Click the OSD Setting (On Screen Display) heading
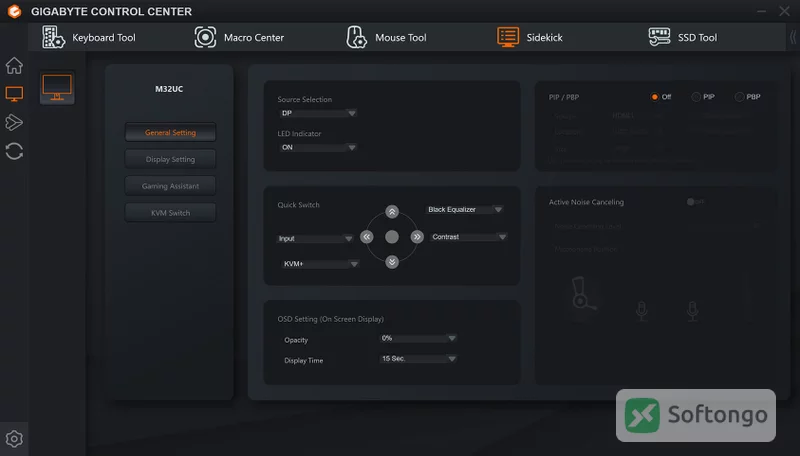This screenshot has height=456, width=800. click(x=331, y=319)
